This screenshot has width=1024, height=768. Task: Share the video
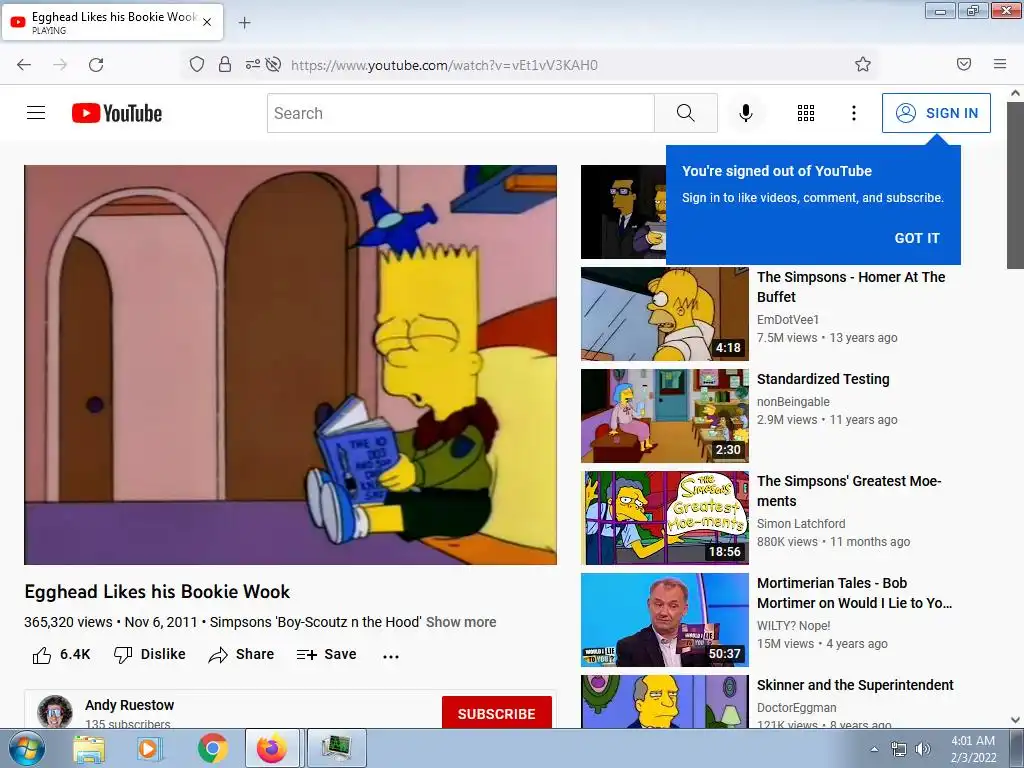(x=241, y=654)
